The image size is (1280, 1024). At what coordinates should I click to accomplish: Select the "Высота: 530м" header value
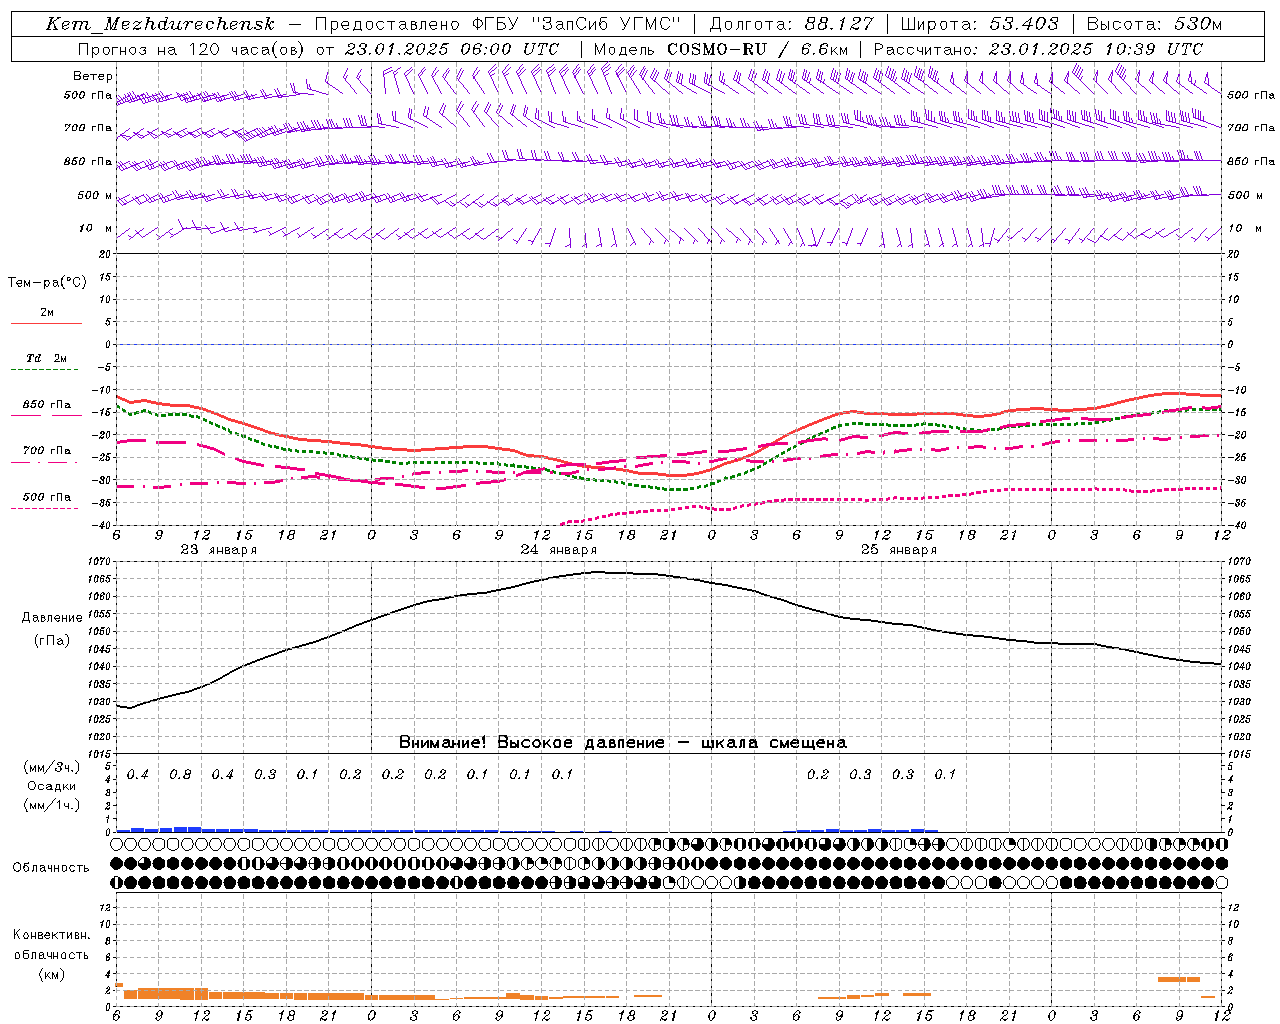tap(1154, 24)
